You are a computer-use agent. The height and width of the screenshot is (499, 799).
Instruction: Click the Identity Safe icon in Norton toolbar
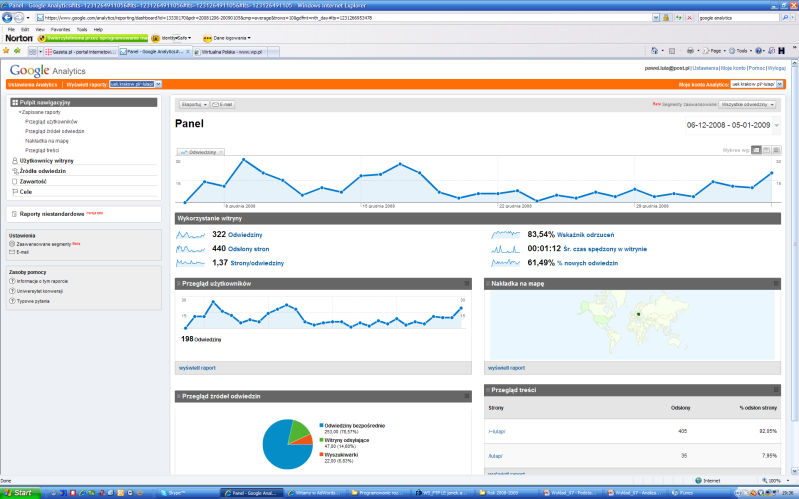pyautogui.click(x=155, y=38)
